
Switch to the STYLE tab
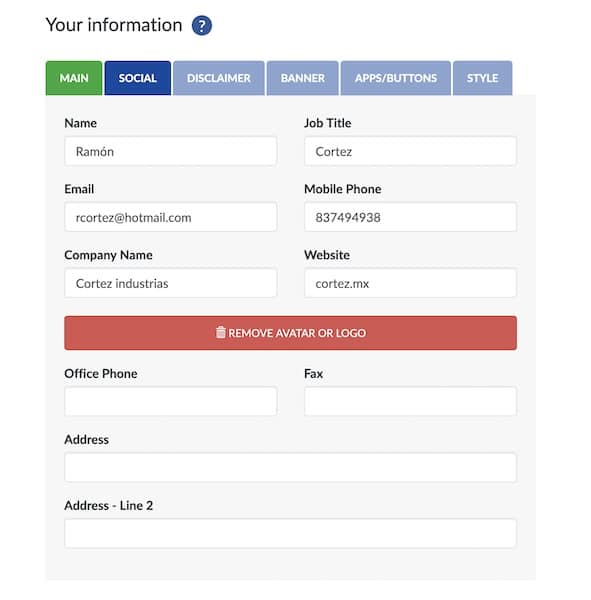[482, 78]
